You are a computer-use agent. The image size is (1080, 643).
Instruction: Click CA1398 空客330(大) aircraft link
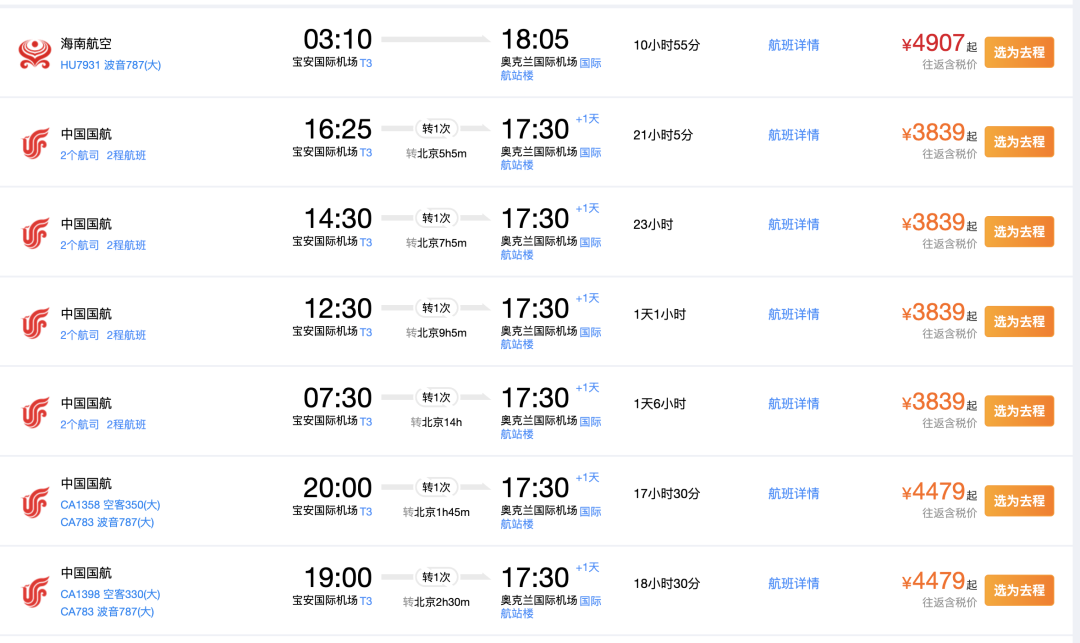point(110,594)
